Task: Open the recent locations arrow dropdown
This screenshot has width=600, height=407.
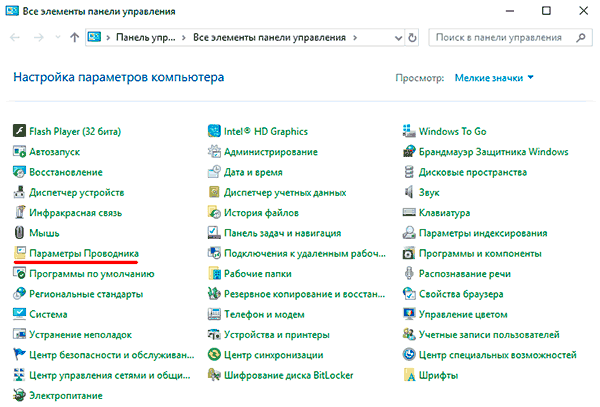Action: tap(58, 37)
